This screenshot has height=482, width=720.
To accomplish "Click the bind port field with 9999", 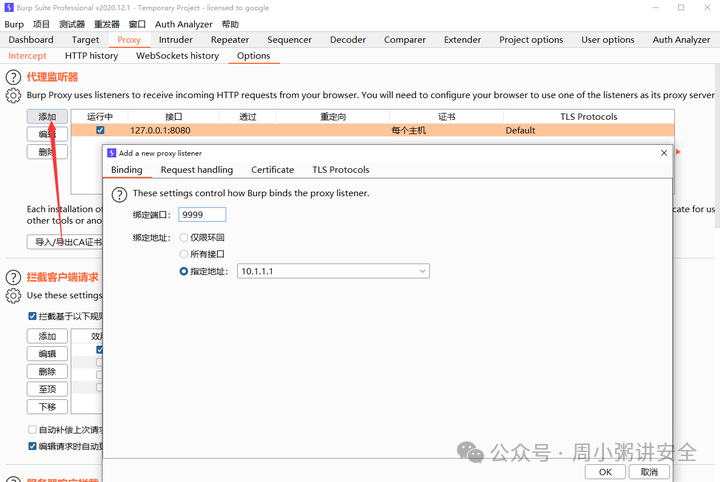I will tap(202, 214).
